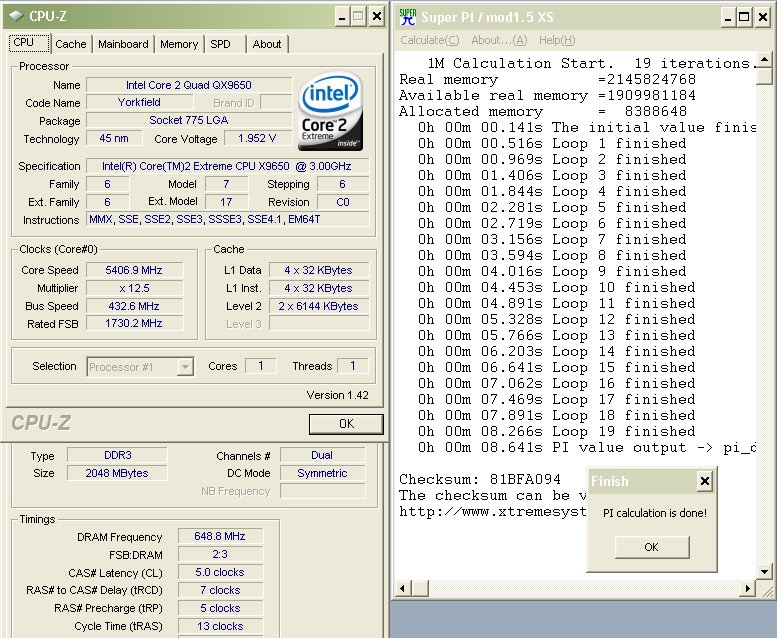Screen dimensions: 777x638
Task: Open the Mainboard tab in CPU-Z
Action: (x=123, y=44)
